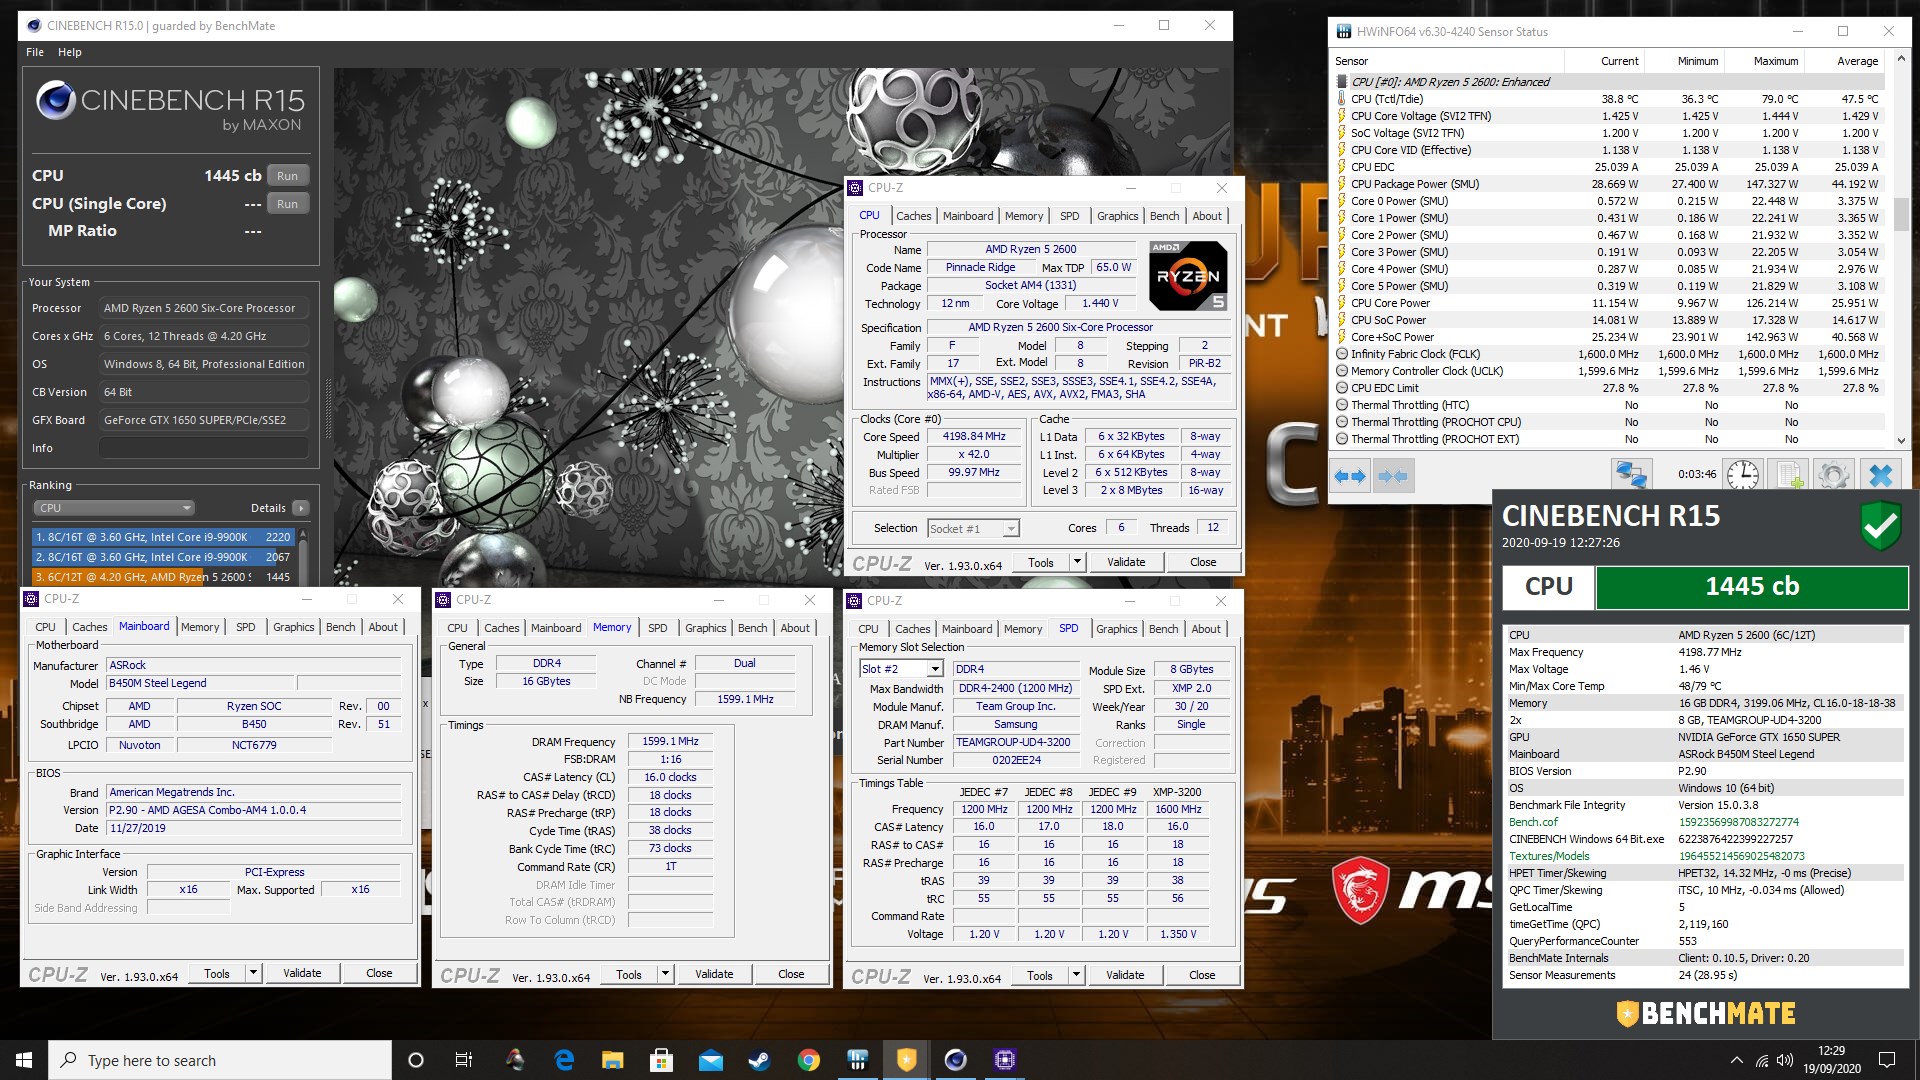The width and height of the screenshot is (1920, 1080).
Task: Run the Cinebench CPU benchmark
Action: coord(287,176)
